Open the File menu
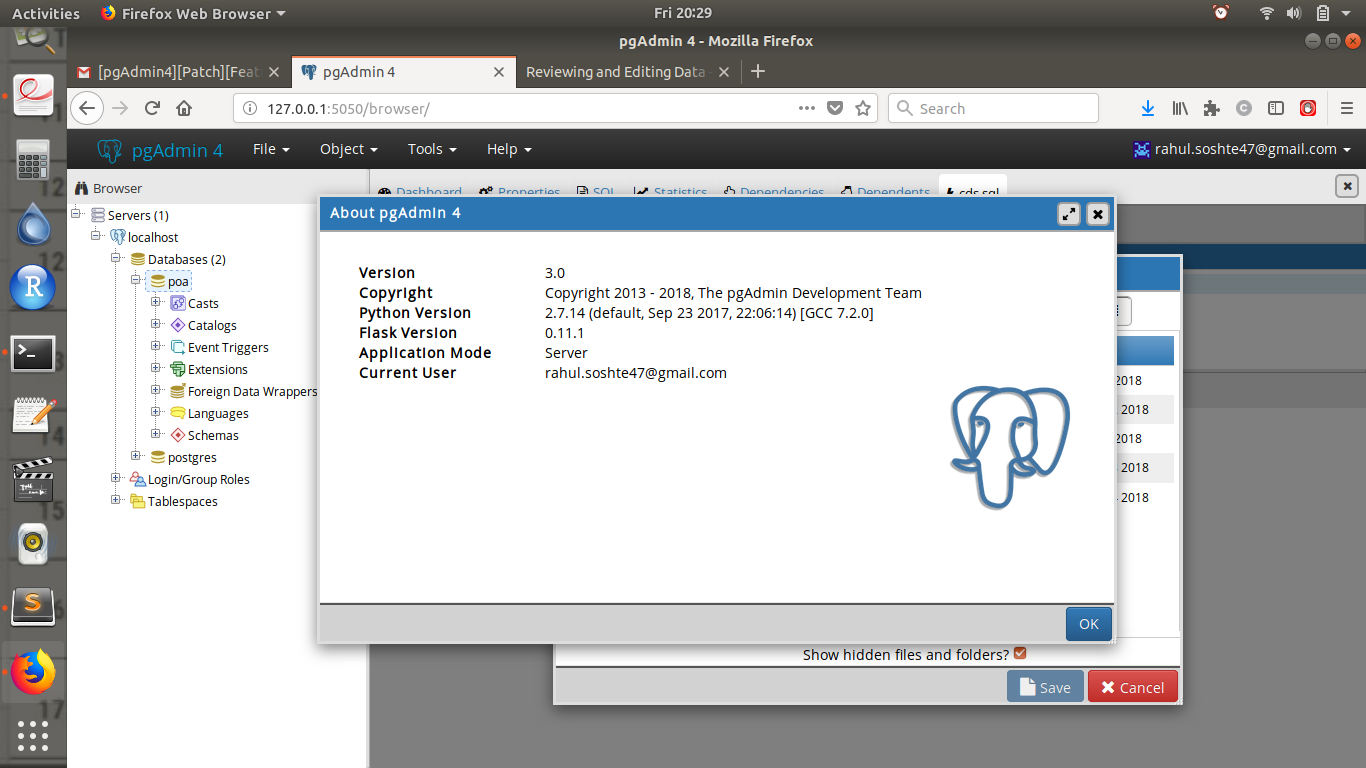Screen dimensions: 1366x768 coord(270,149)
